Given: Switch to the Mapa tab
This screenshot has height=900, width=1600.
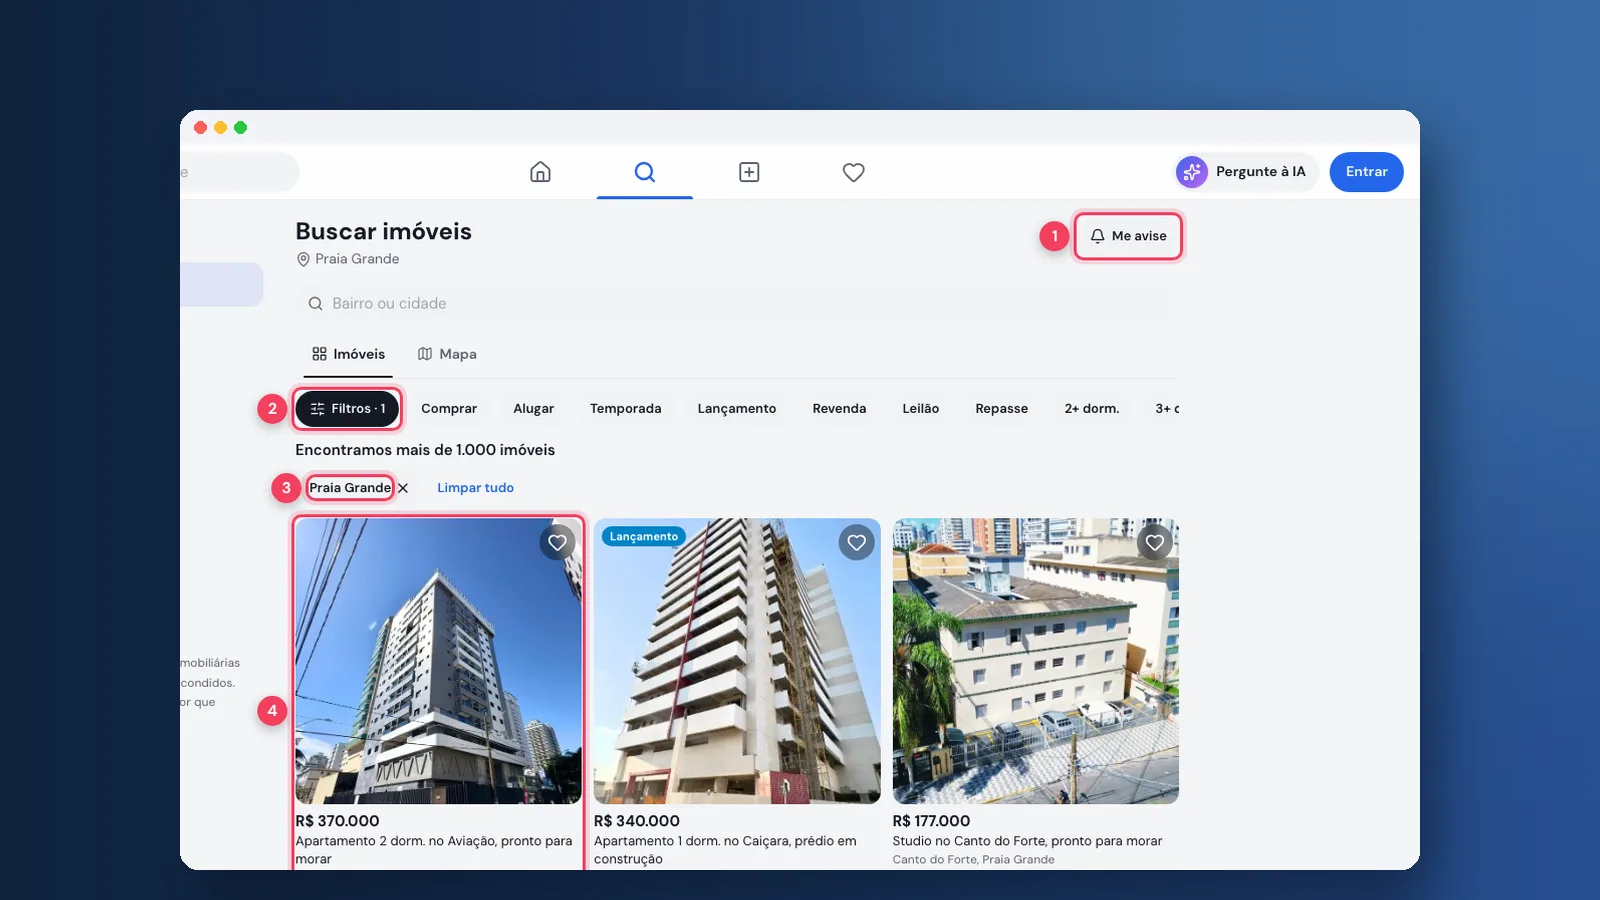Looking at the screenshot, I should click(x=447, y=354).
